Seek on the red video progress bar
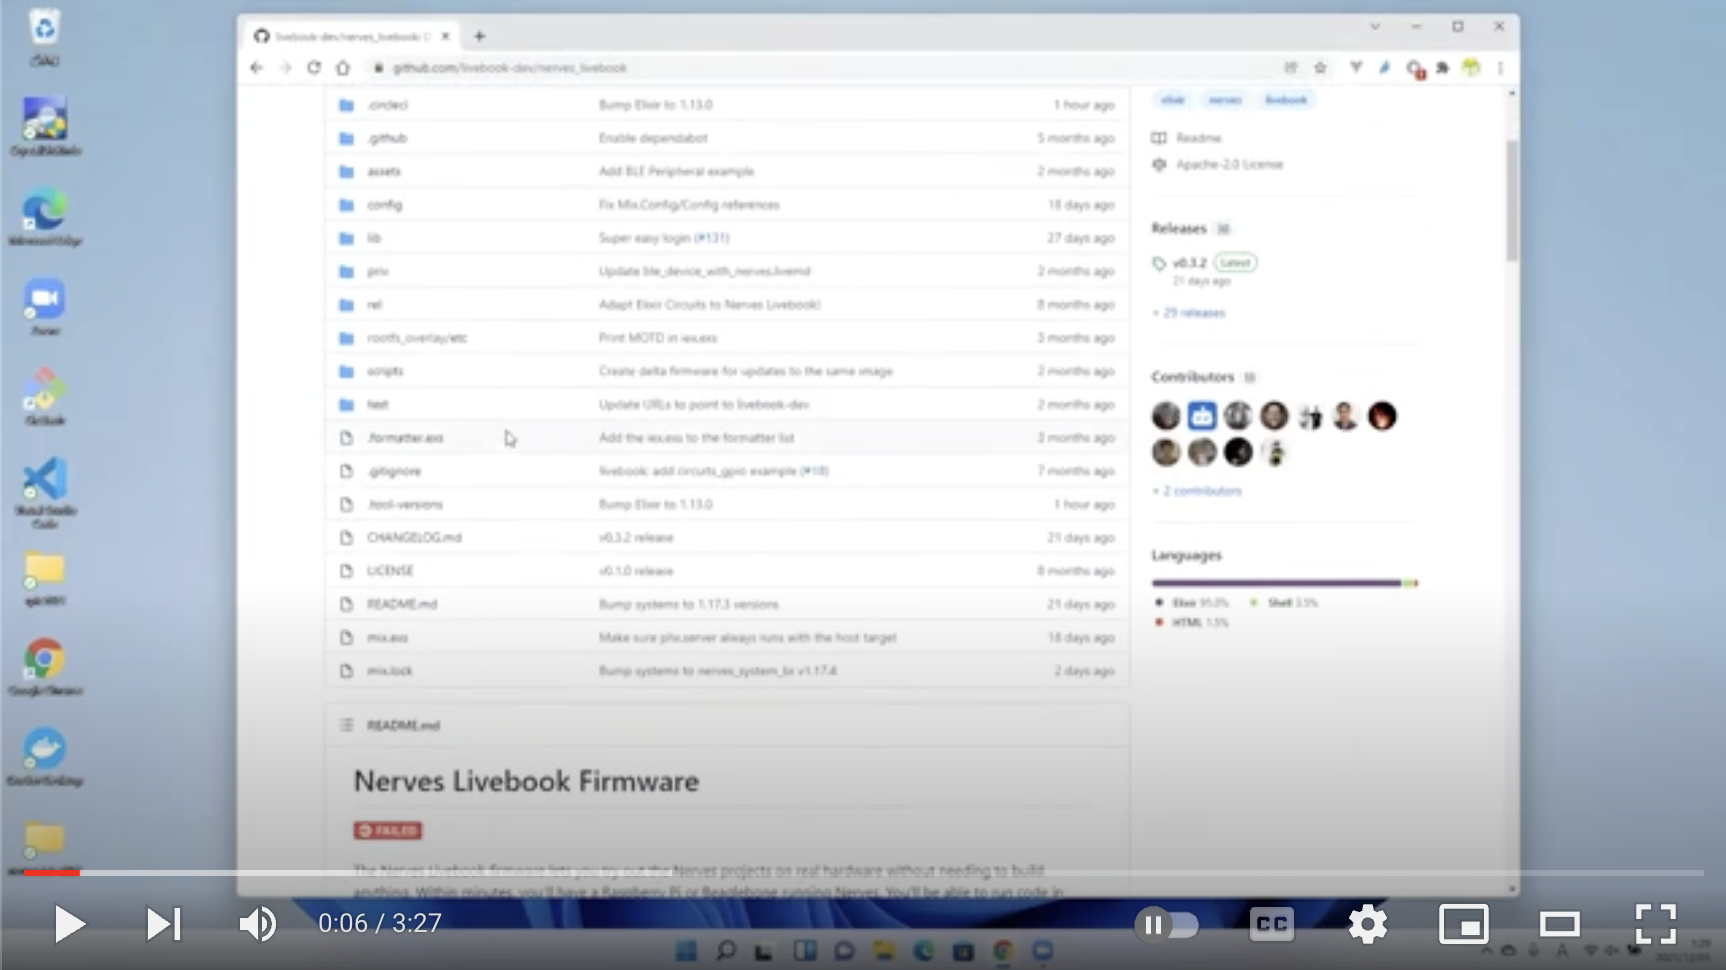This screenshot has width=1726, height=970. (x=52, y=873)
